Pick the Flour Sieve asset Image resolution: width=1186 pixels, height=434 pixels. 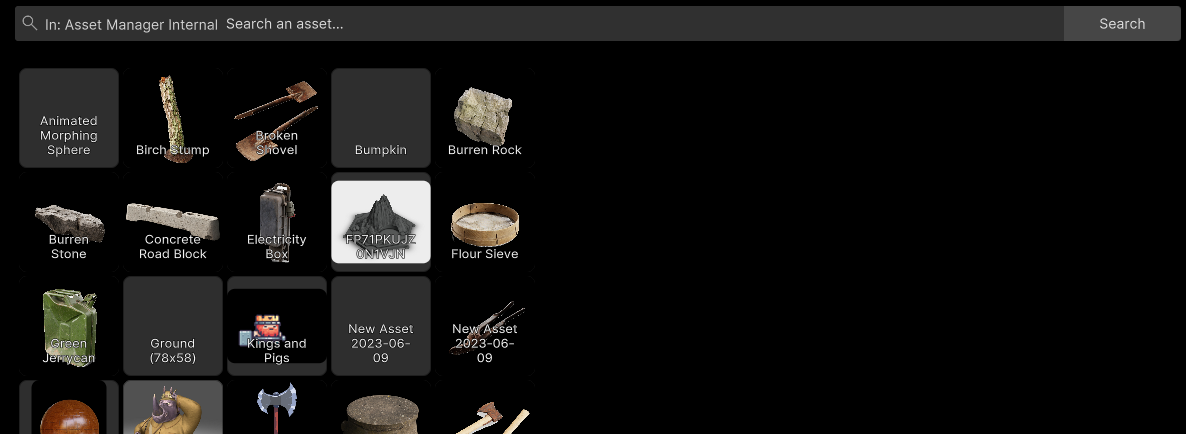click(485, 222)
